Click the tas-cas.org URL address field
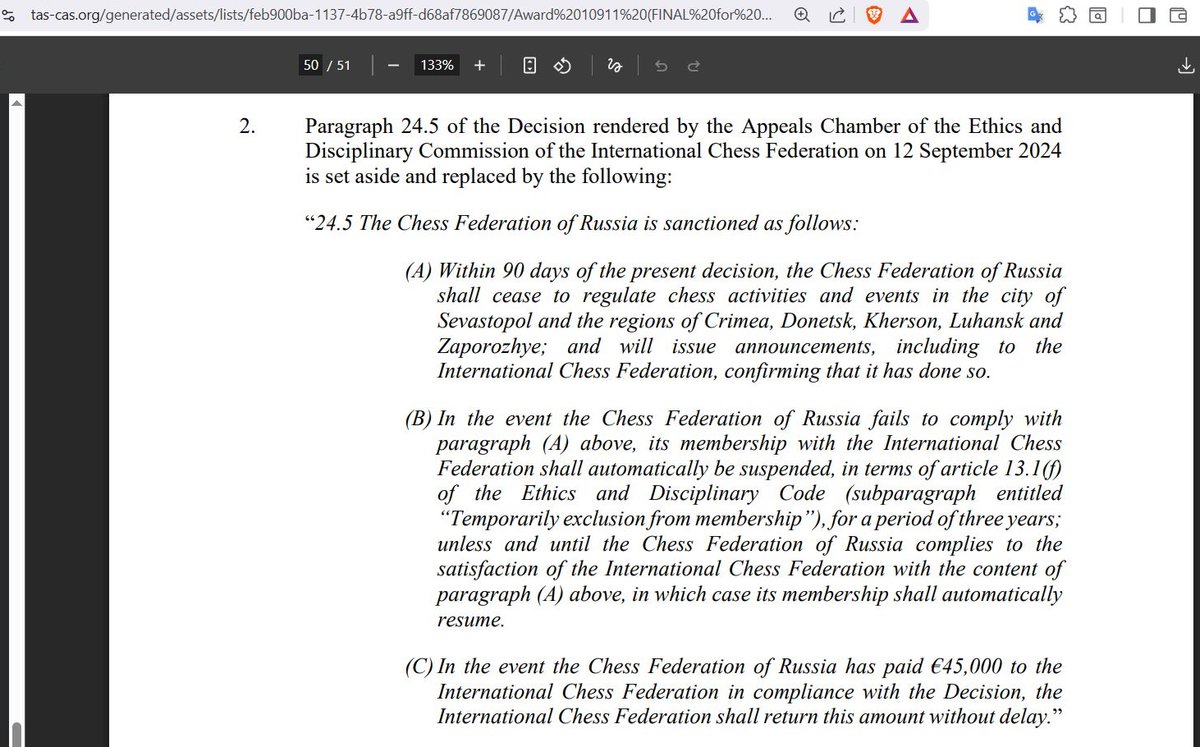The height and width of the screenshot is (747, 1200). [402, 15]
